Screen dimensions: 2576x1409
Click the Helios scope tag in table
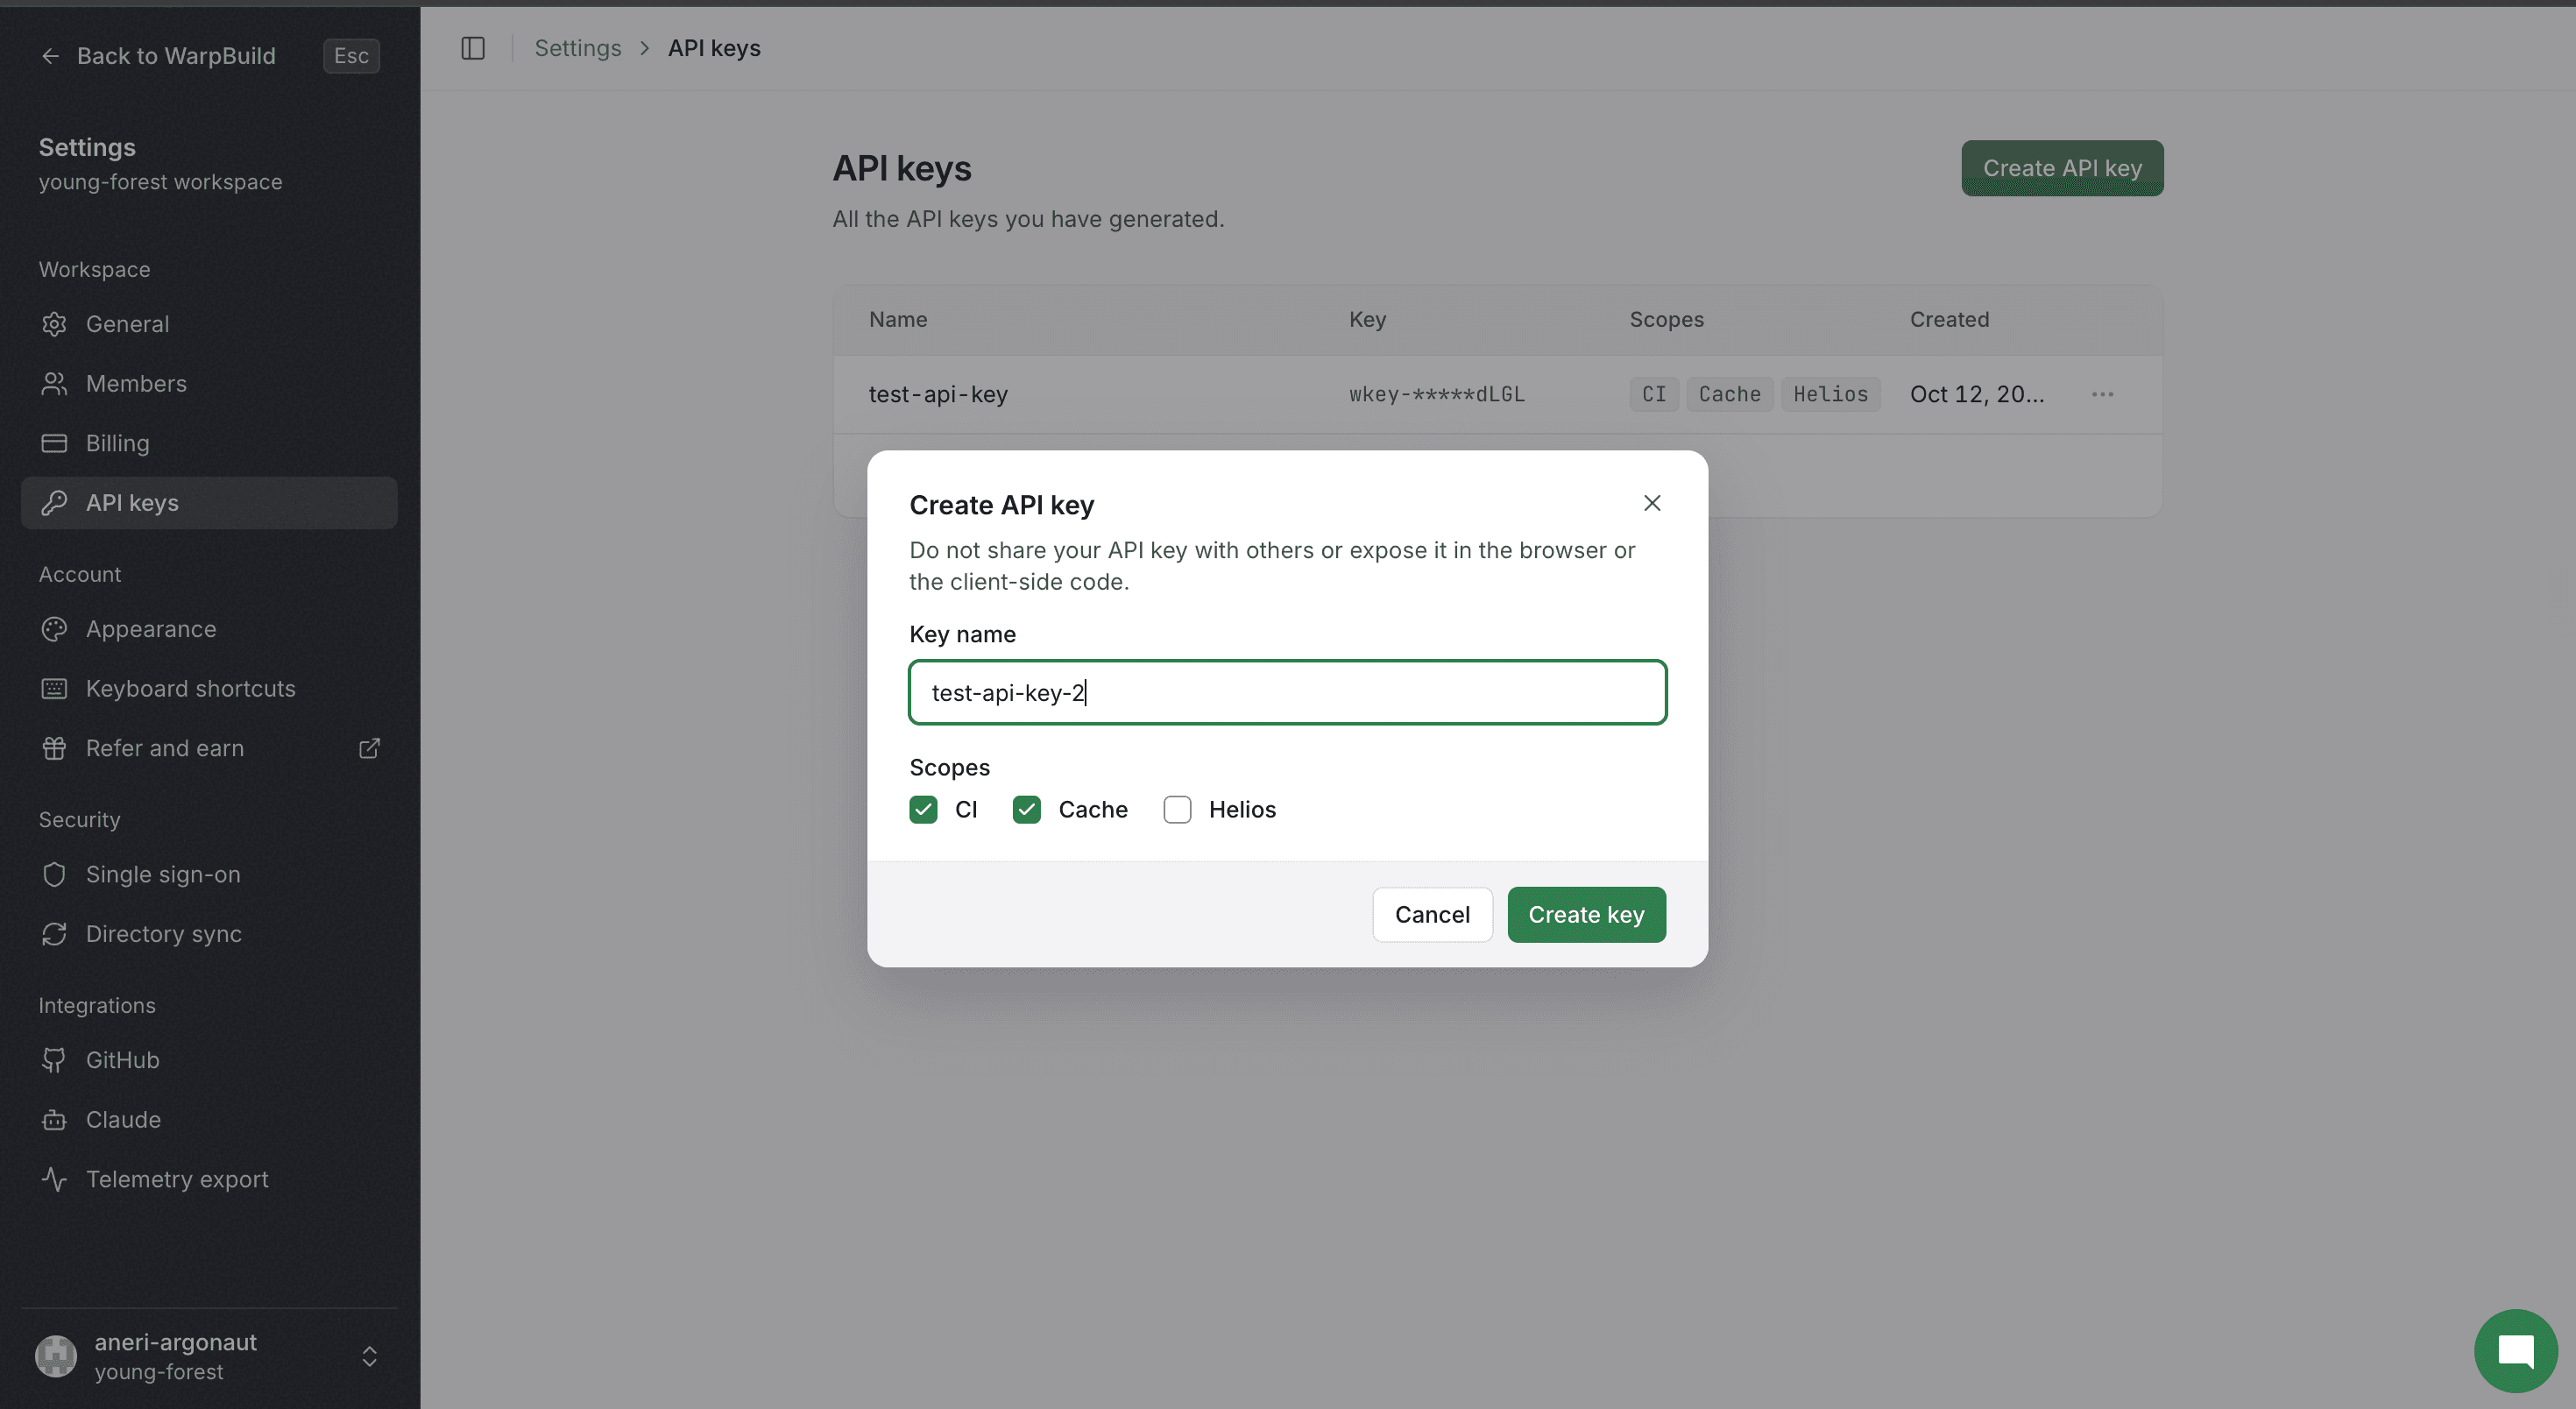(x=1830, y=394)
